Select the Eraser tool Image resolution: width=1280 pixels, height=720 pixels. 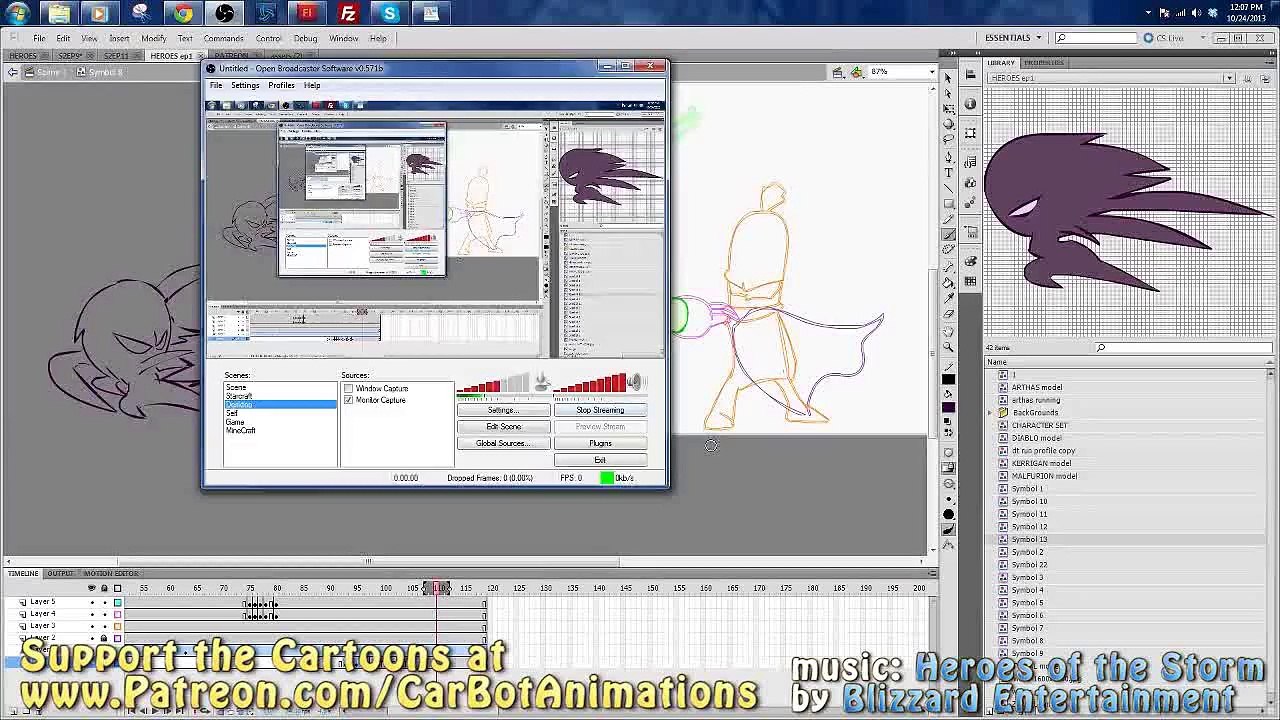(949, 315)
